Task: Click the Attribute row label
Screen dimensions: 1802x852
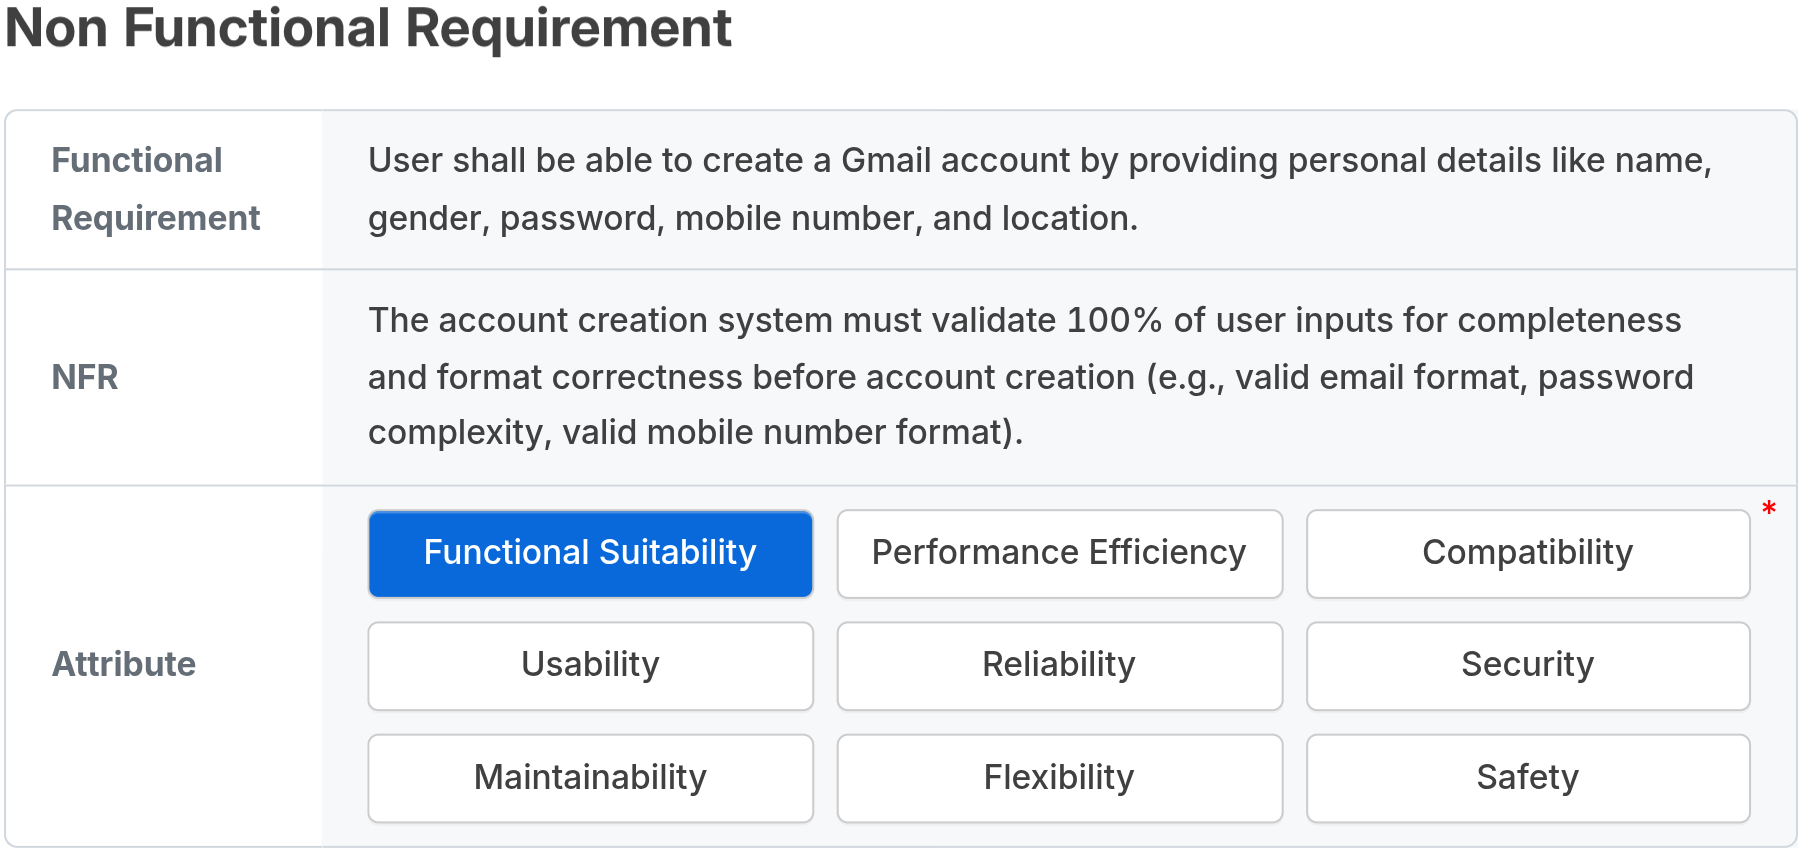Action: 124,664
